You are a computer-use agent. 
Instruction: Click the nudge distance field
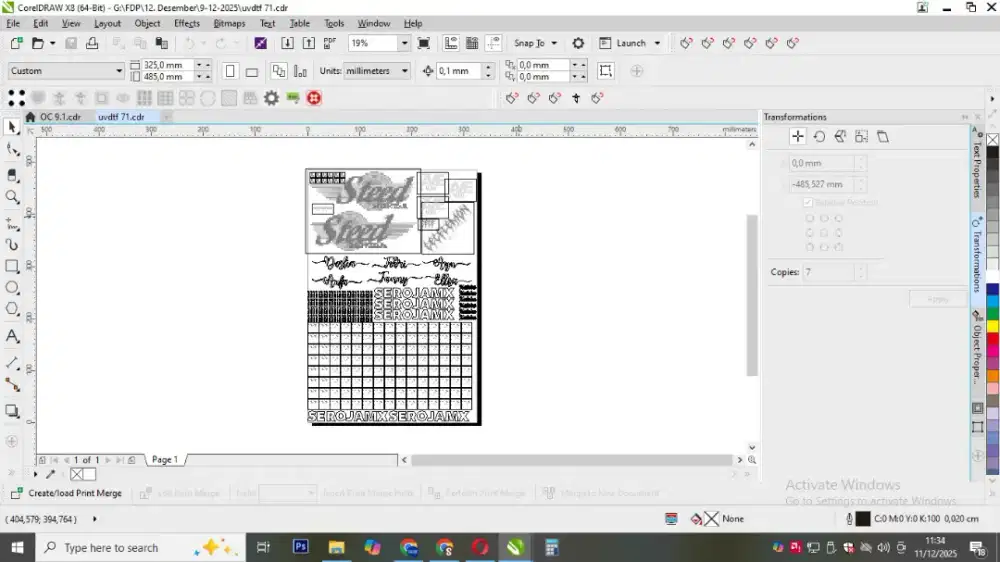[459, 71]
